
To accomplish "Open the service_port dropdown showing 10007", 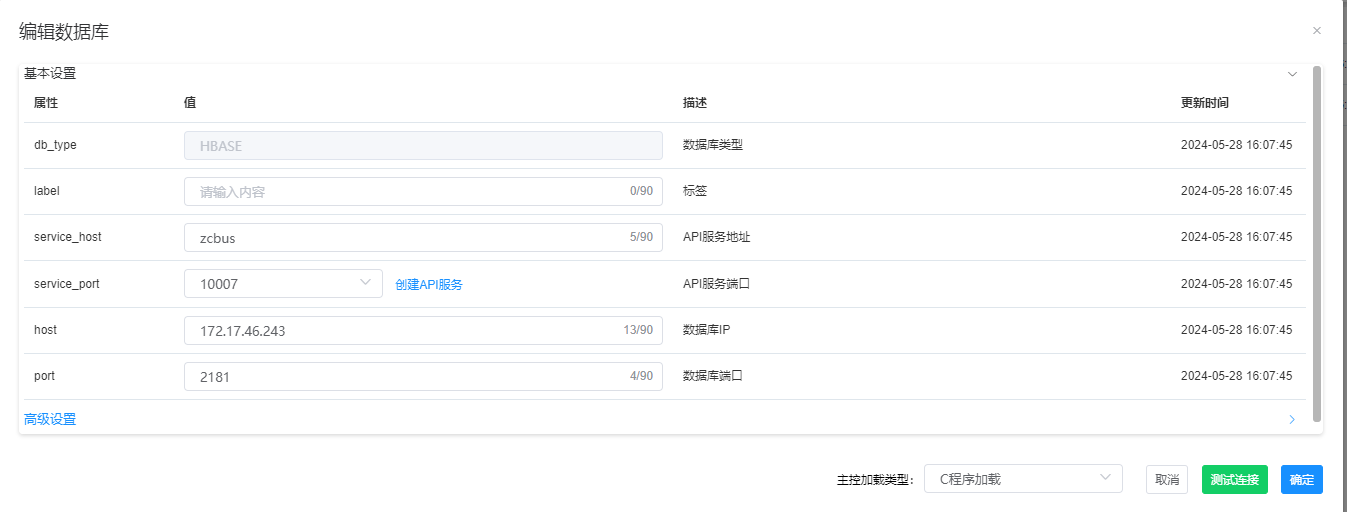I will [283, 284].
